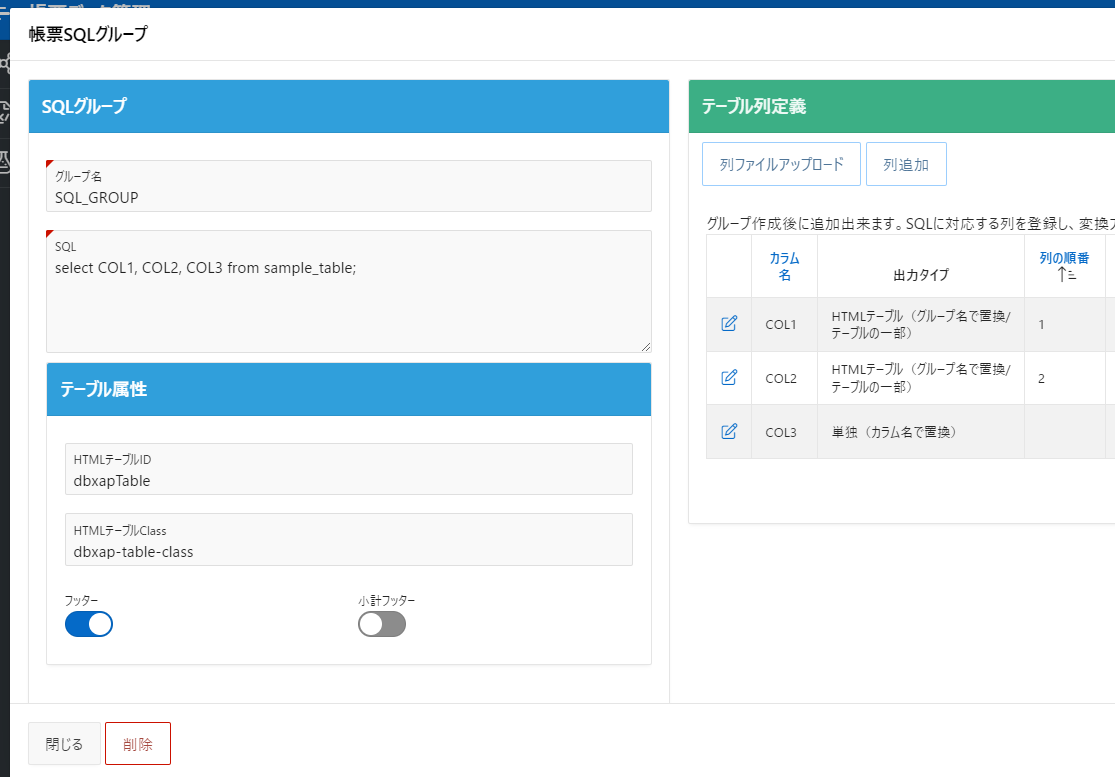Delete the SQL group using 削除
The height and width of the screenshot is (777, 1115).
click(137, 743)
